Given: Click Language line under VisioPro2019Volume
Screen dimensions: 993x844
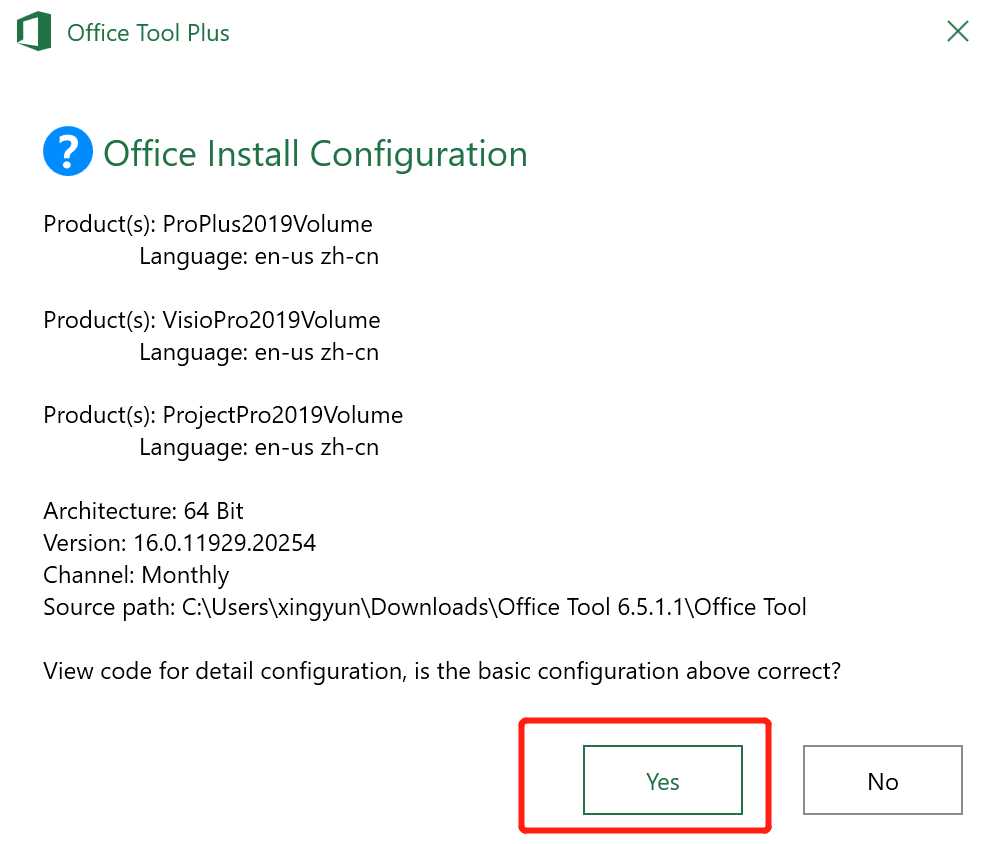Looking at the screenshot, I should click(x=259, y=352).
